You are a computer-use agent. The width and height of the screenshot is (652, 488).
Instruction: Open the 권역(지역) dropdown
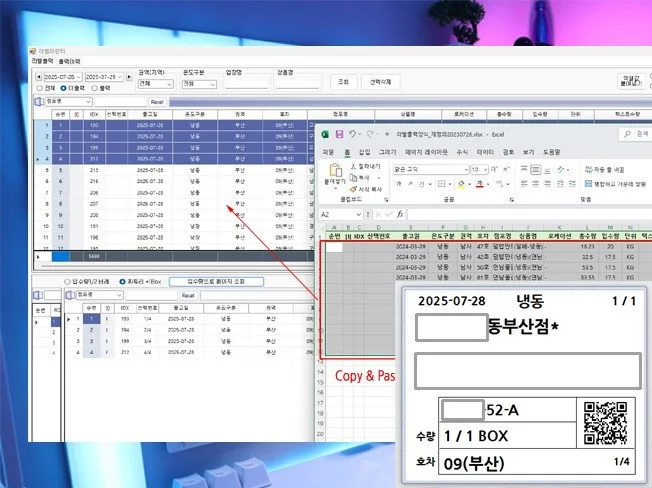[x=156, y=85]
